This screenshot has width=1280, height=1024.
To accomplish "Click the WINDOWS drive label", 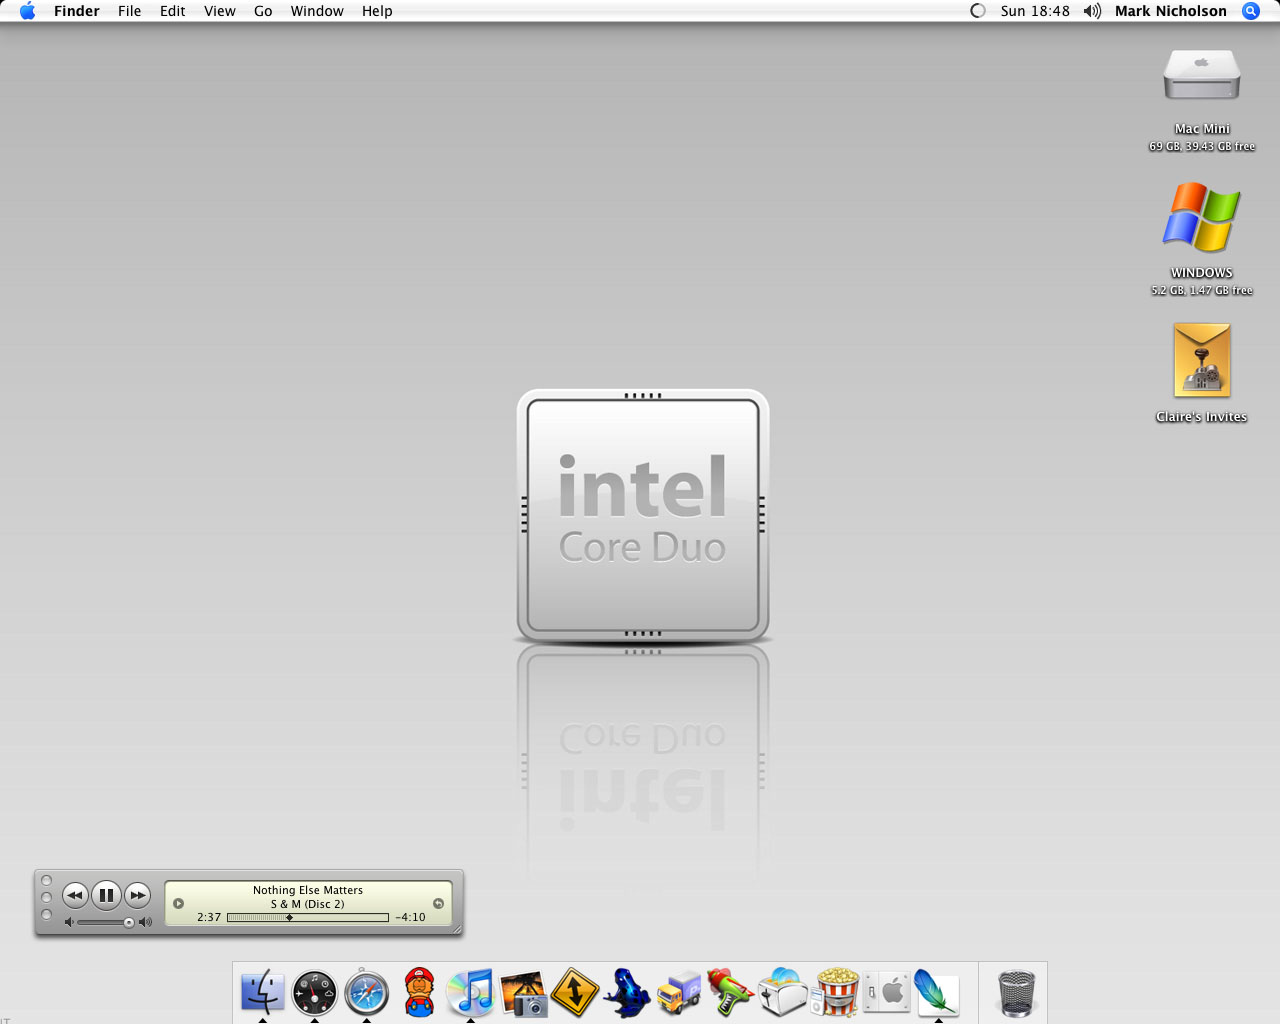I will coord(1202,273).
